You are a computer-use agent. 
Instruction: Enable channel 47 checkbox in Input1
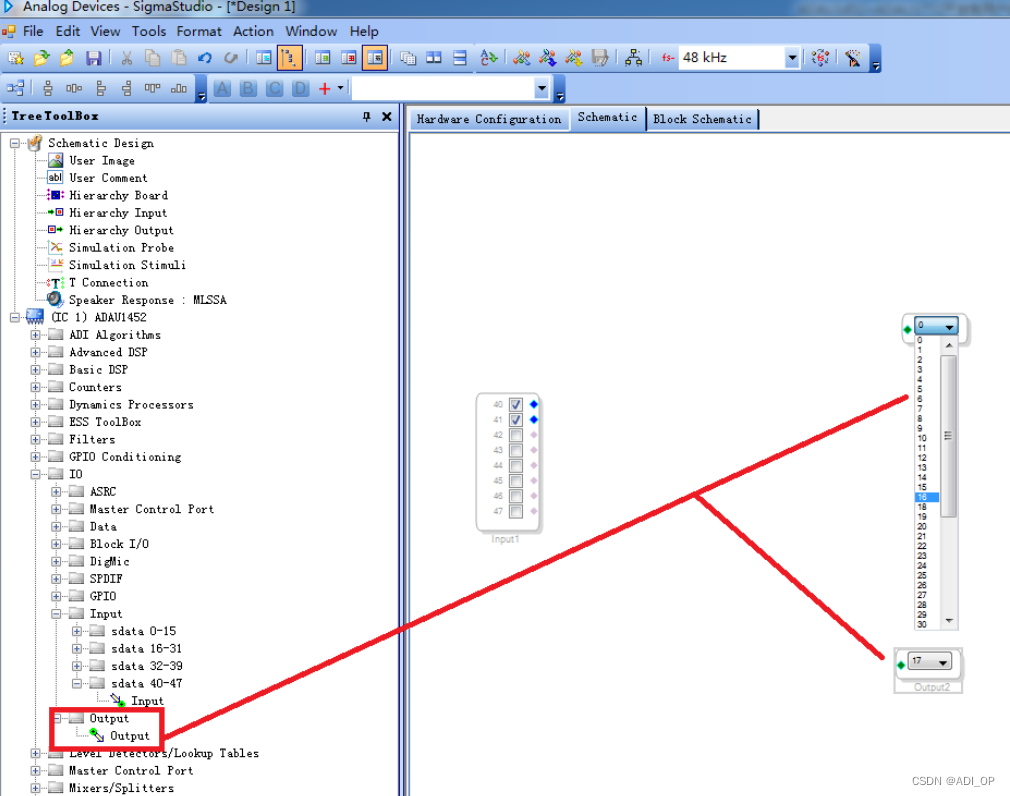[x=515, y=511]
